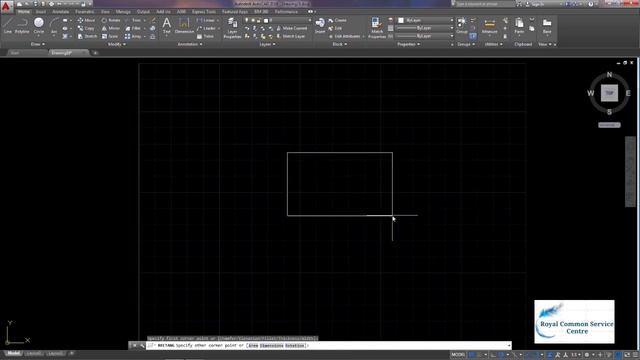Switch to the Start file tab

pyautogui.click(x=26, y=53)
